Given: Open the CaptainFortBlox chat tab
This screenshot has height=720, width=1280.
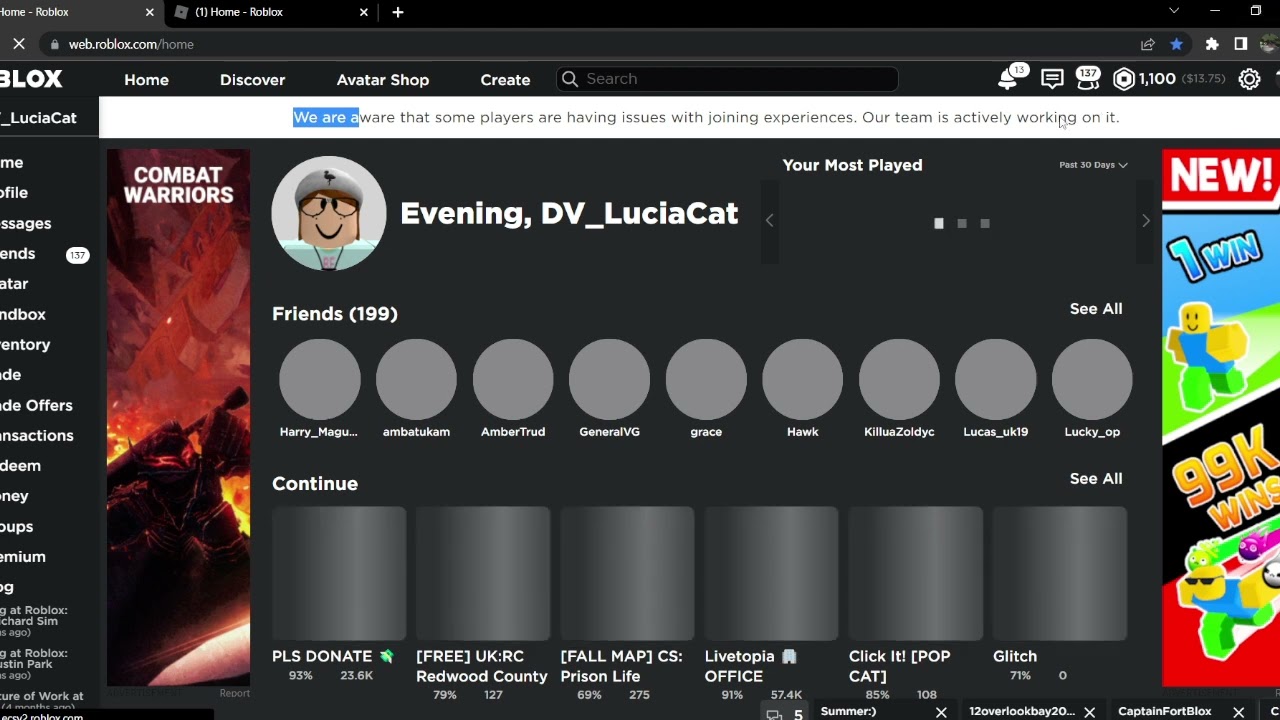Looking at the screenshot, I should [x=1165, y=712].
